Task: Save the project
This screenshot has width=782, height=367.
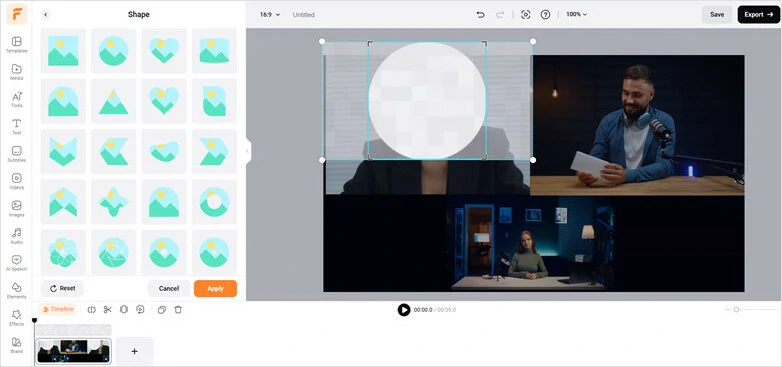Action: pos(717,14)
